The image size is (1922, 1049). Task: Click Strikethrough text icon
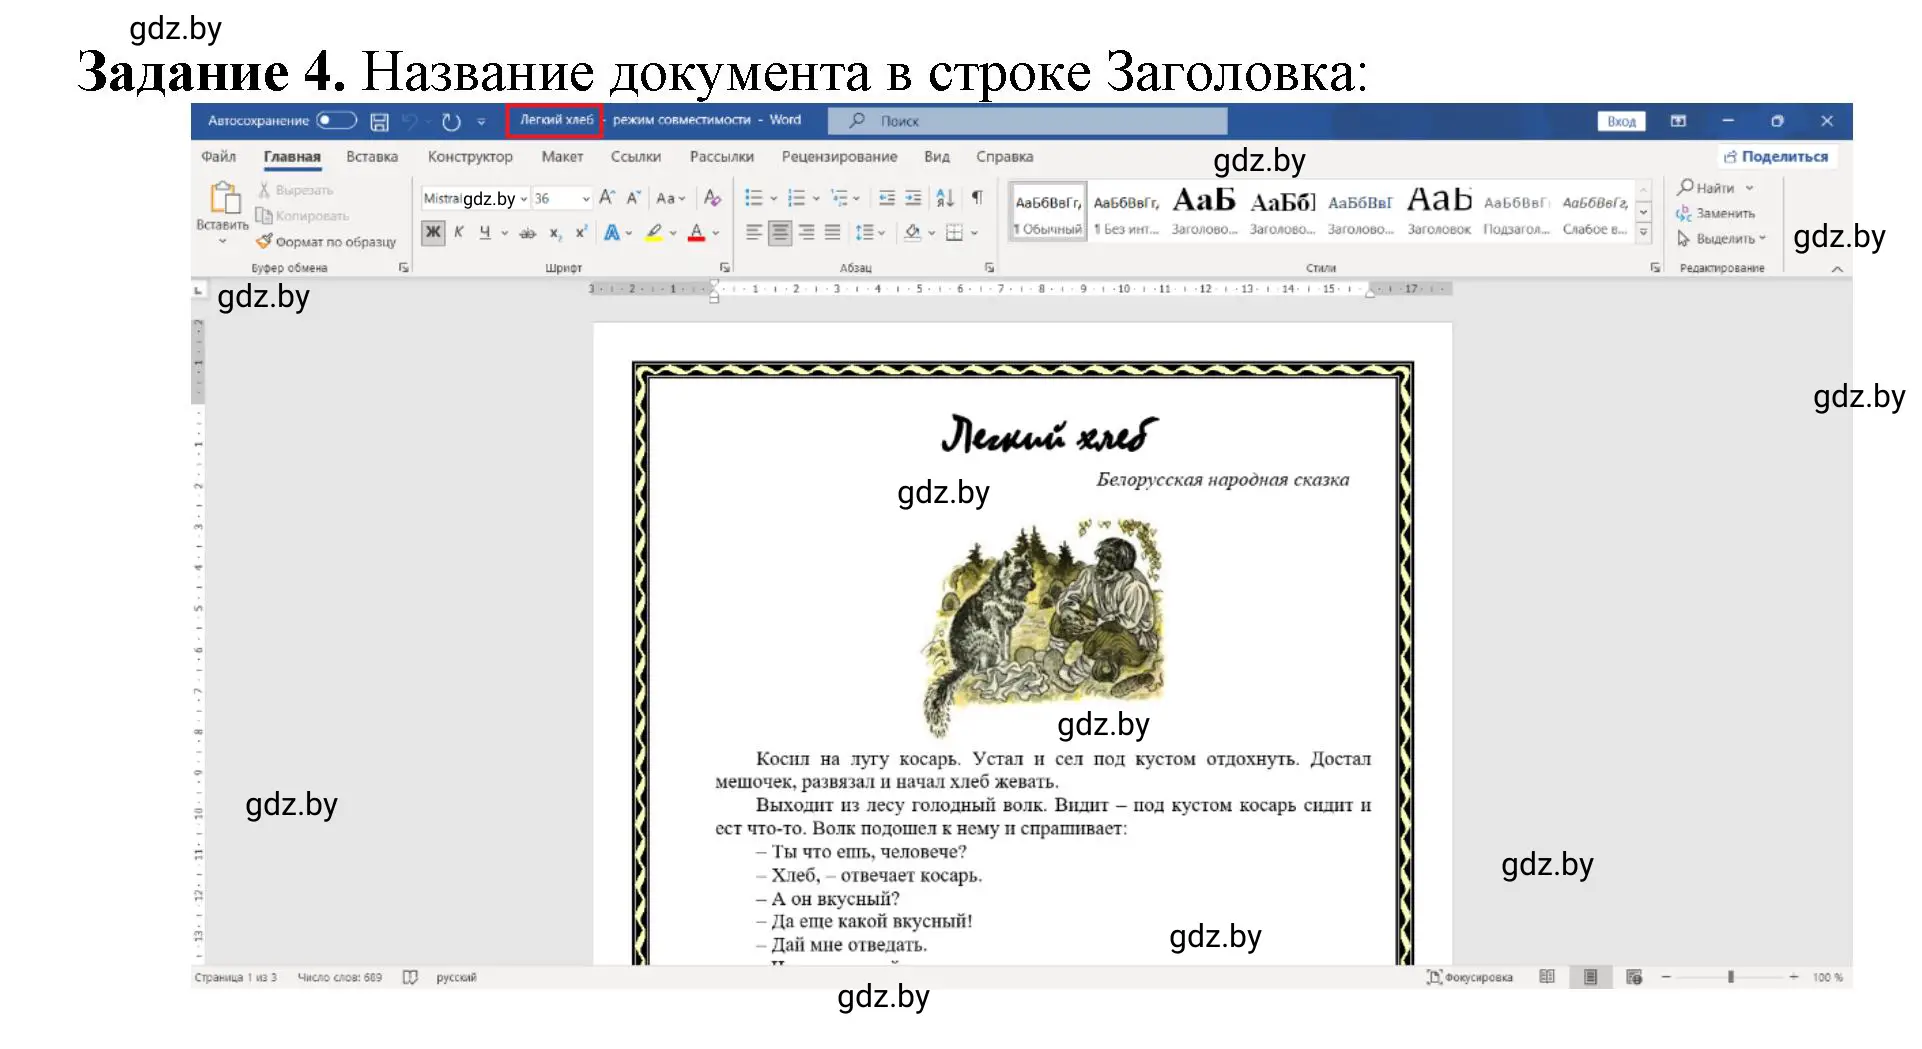[x=527, y=233]
